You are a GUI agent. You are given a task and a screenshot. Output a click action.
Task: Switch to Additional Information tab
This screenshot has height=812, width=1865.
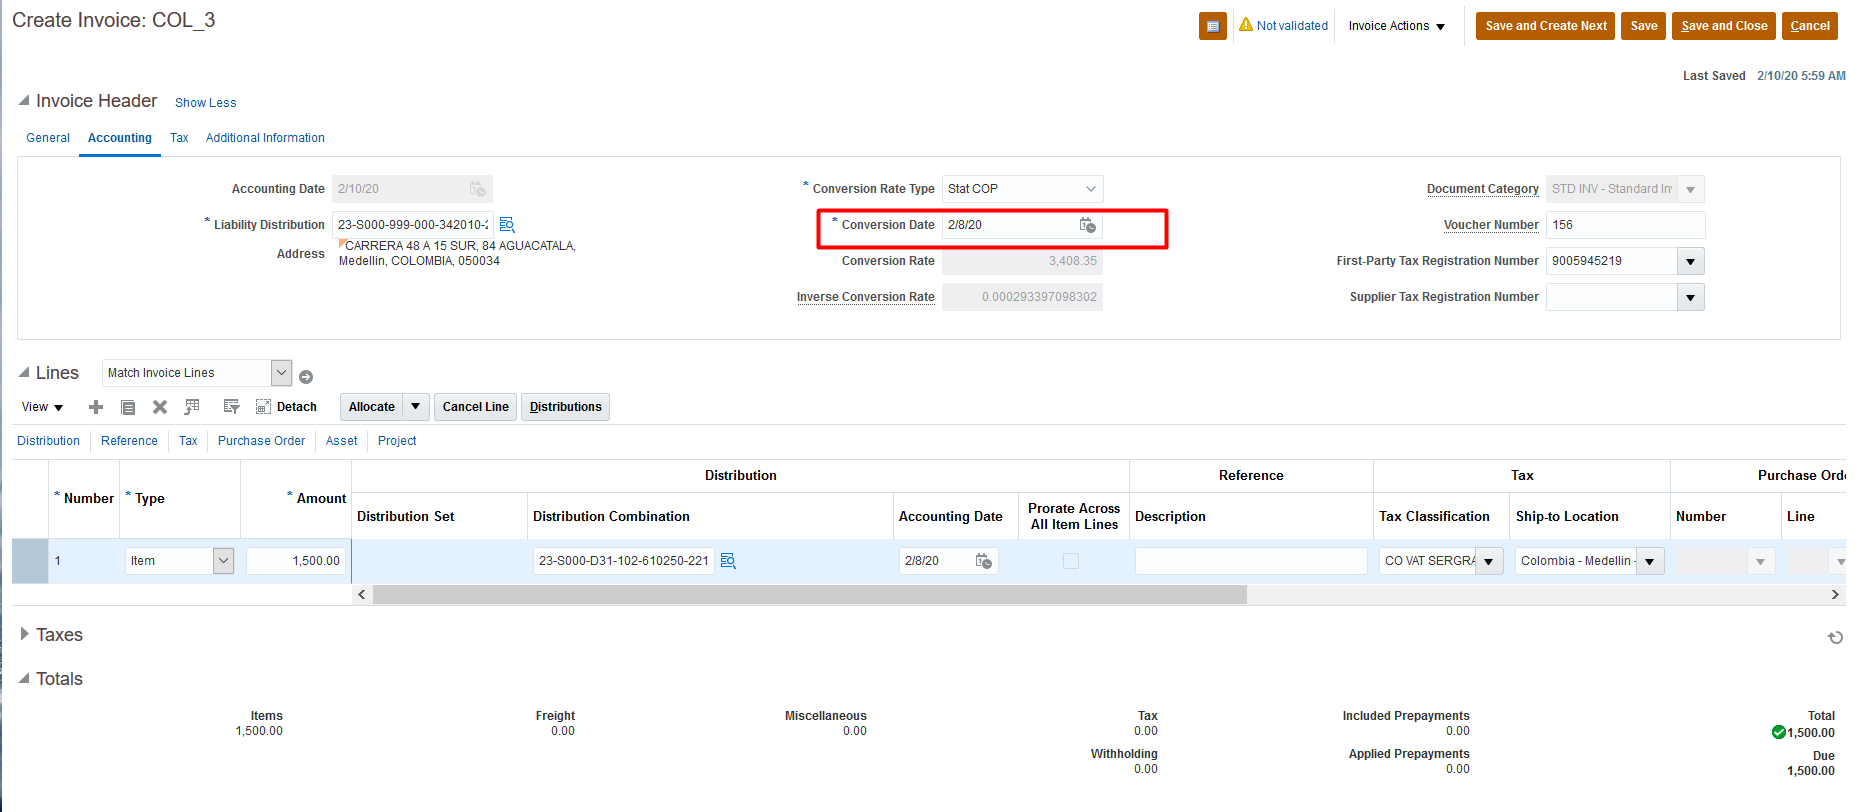point(265,138)
